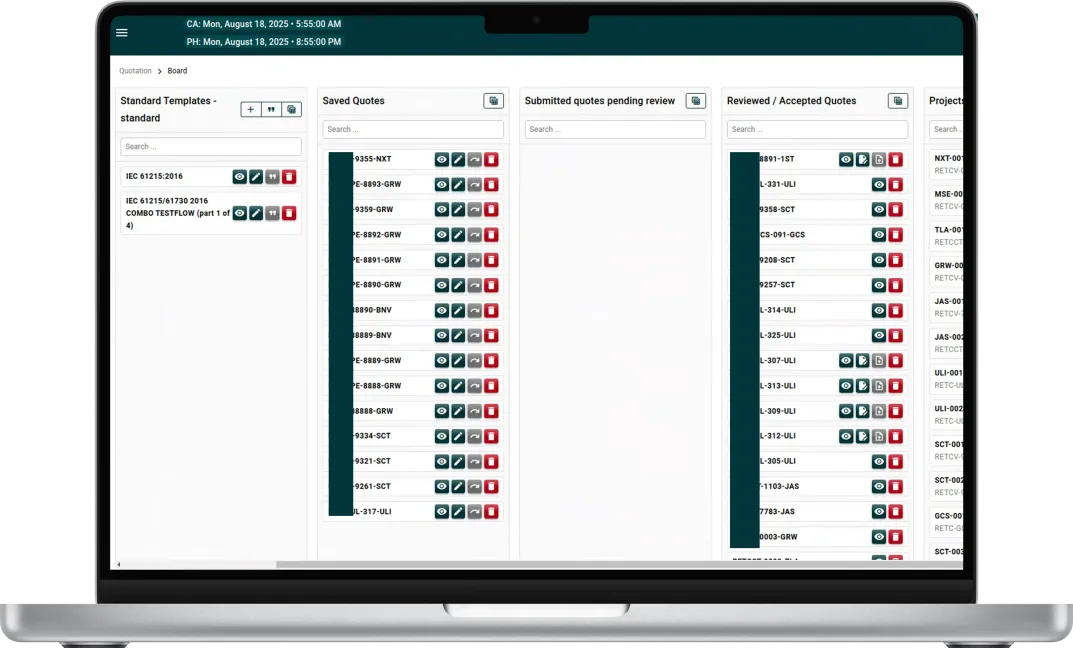Viewport: 1073px width, 648px height.
Task: View the IEC 61215:2016 template via eye icon
Action: (239, 177)
